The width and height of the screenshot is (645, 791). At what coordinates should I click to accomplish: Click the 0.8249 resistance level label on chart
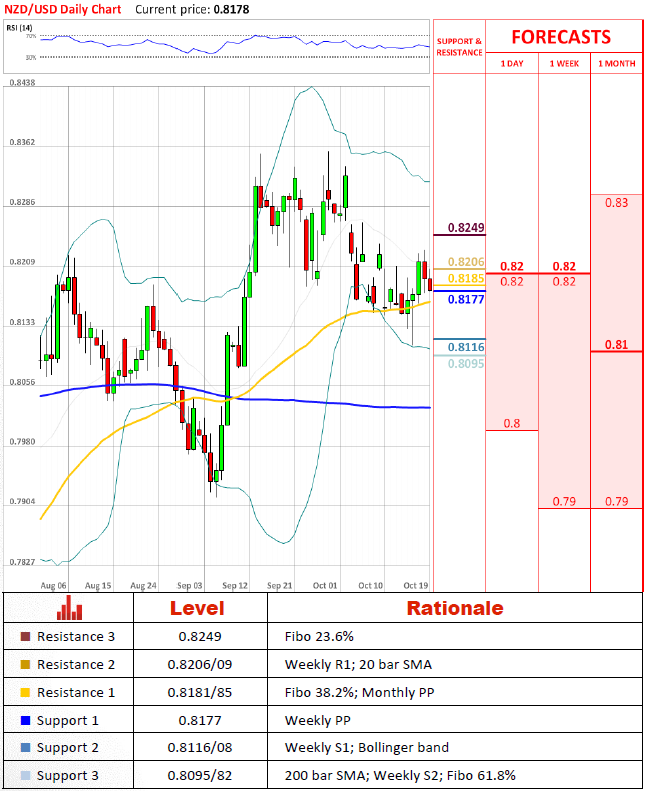click(x=466, y=228)
